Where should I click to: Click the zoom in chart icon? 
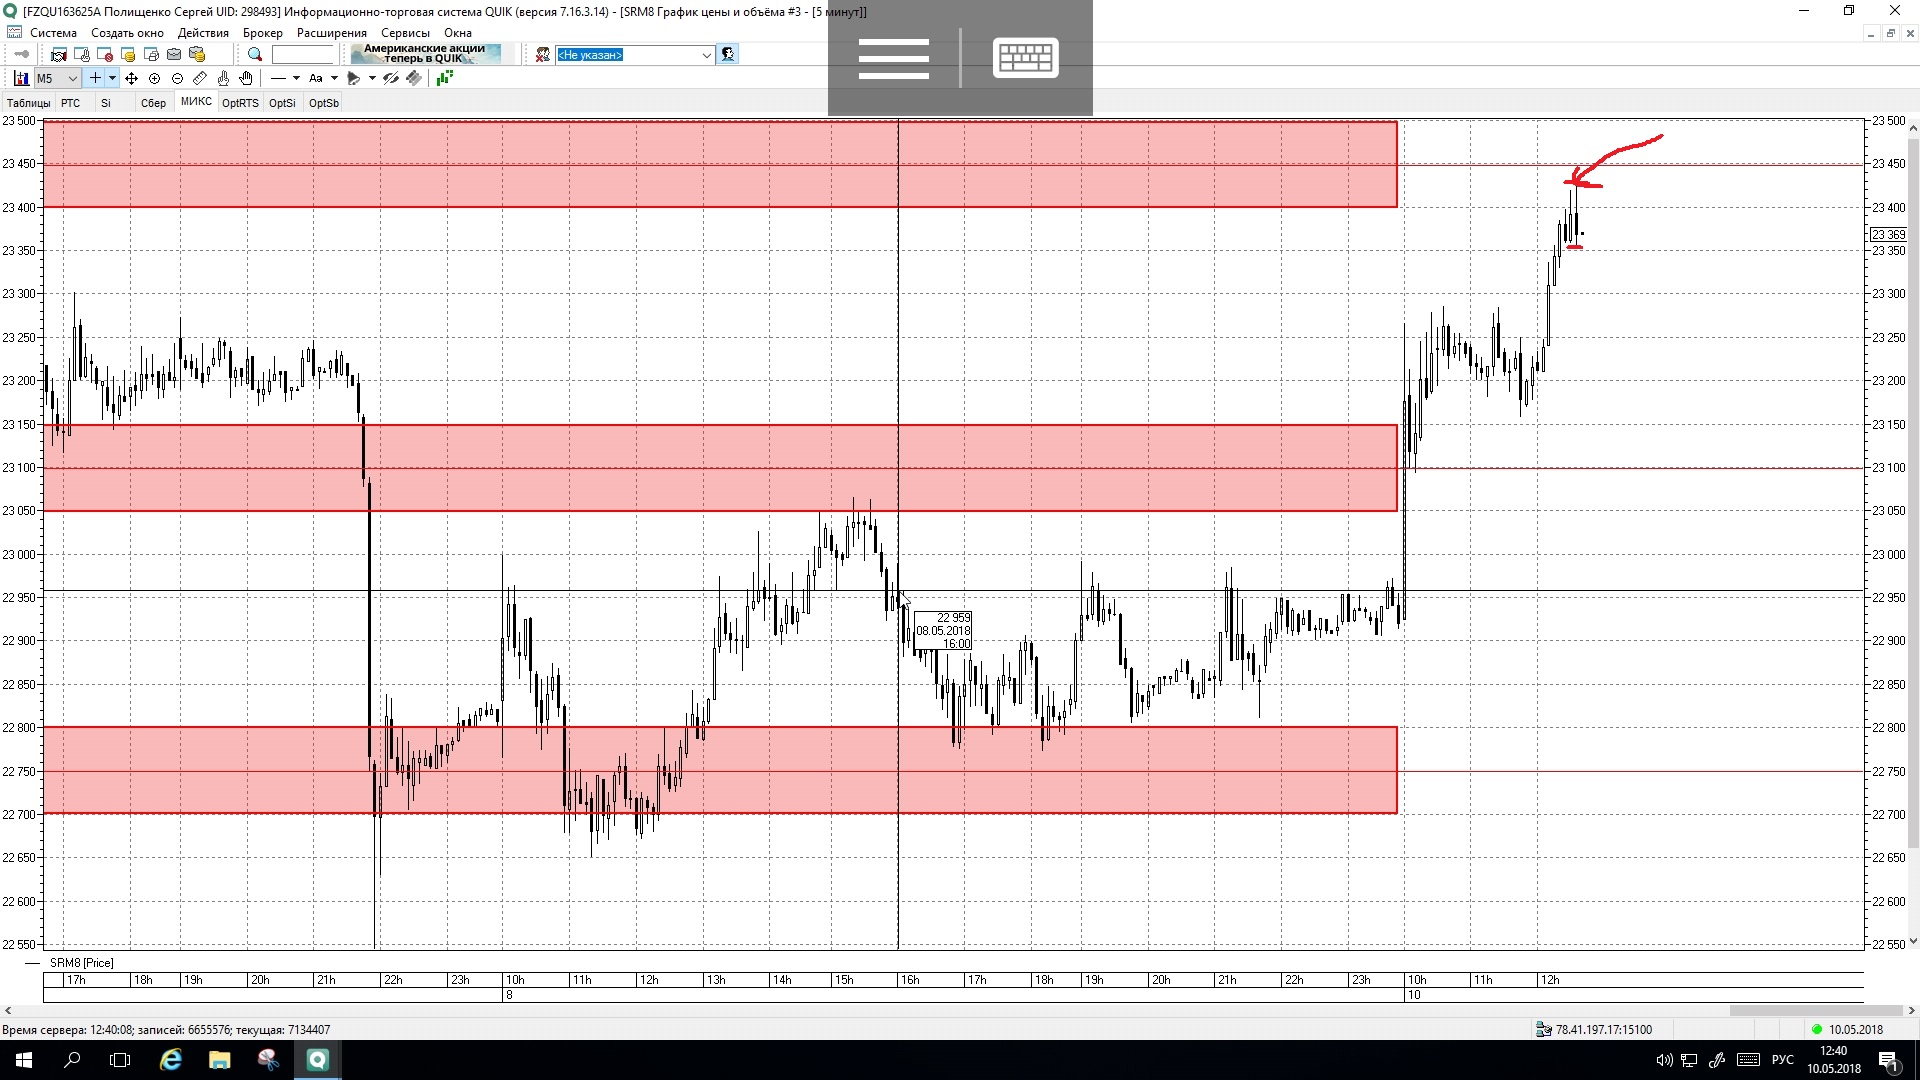(154, 78)
